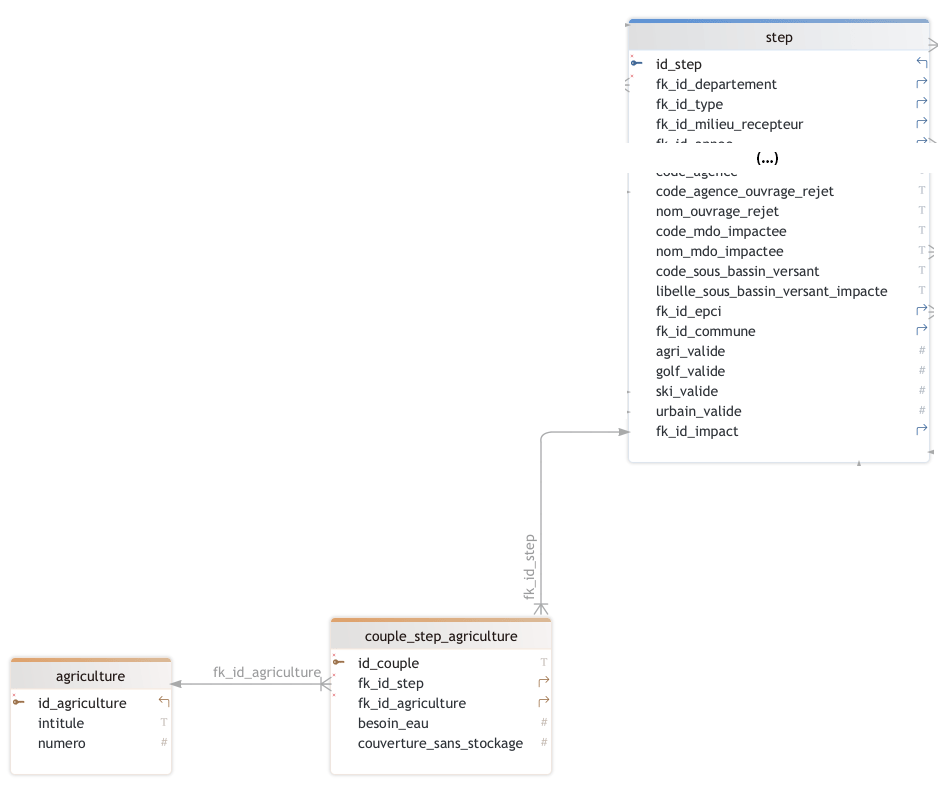Click the numeric type icon beside golf_valide

[x=921, y=371]
